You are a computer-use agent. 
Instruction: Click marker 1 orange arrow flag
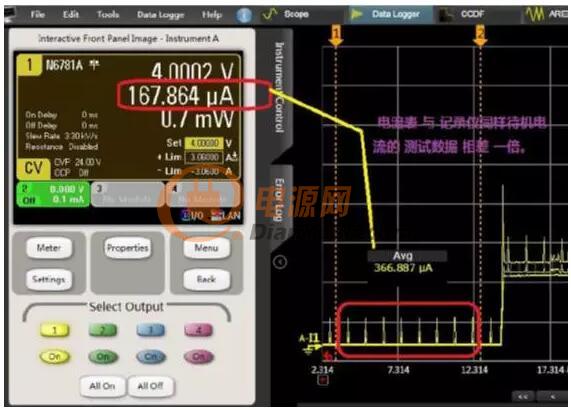335,35
